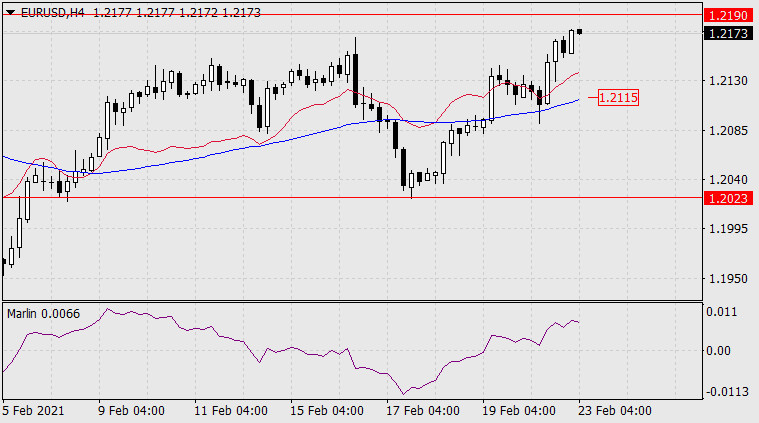This screenshot has width=759, height=423.
Task: Click the 9 Feb 04:00 time label
Action: (x=131, y=411)
